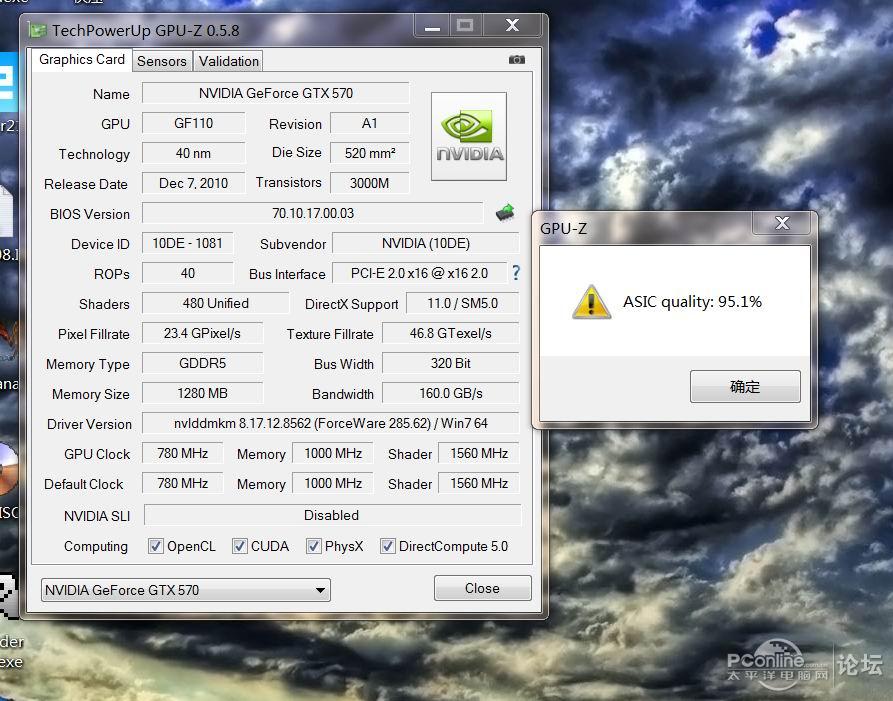The image size is (893, 701).
Task: Toggle the OpenCL checkbox
Action: [156, 546]
